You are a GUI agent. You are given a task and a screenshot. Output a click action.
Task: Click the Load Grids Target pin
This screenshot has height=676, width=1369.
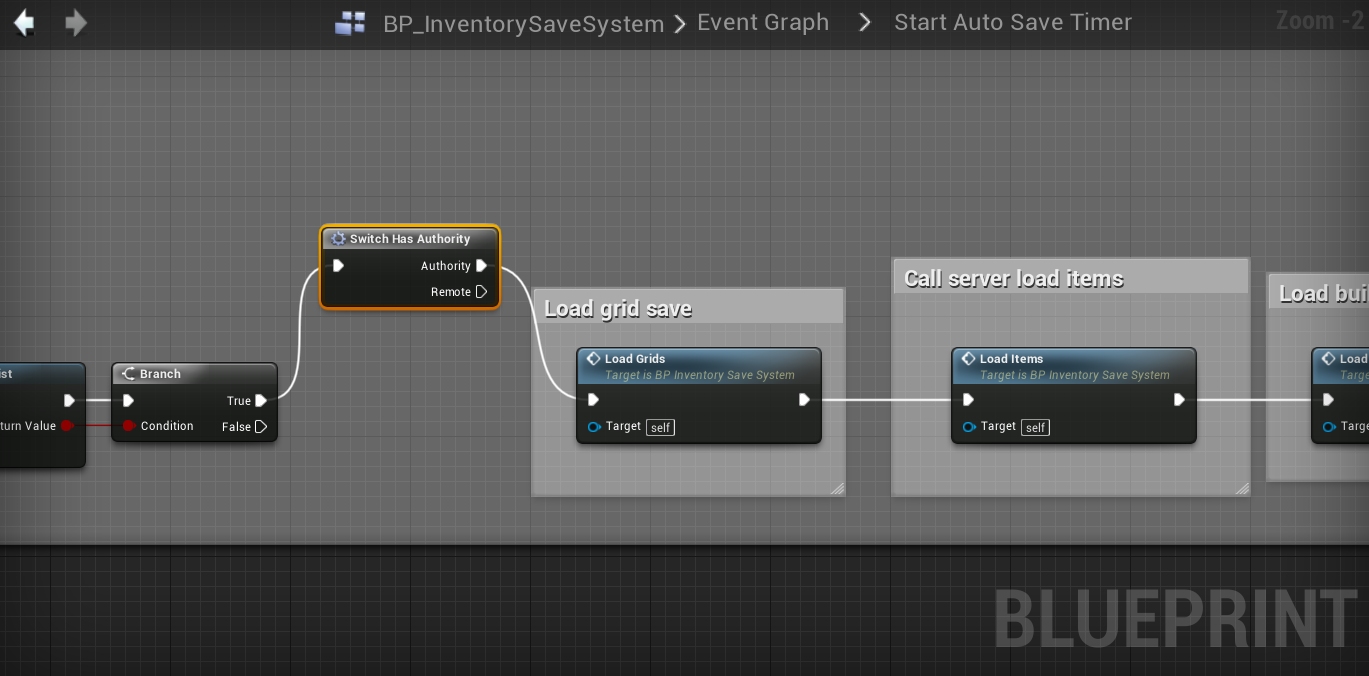pyautogui.click(x=594, y=427)
